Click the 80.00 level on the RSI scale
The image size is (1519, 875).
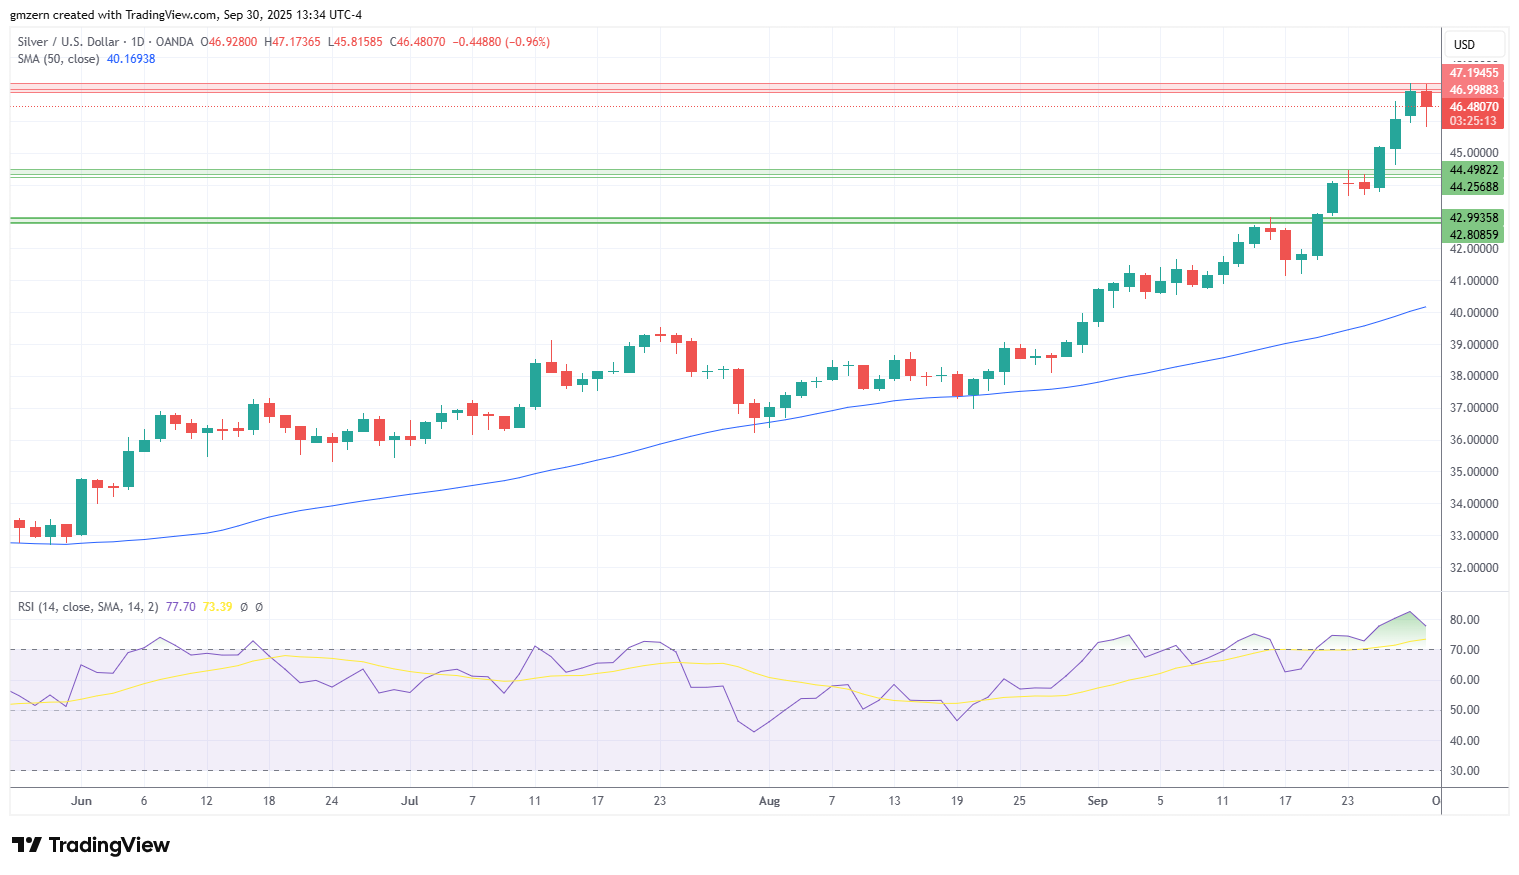click(1465, 620)
